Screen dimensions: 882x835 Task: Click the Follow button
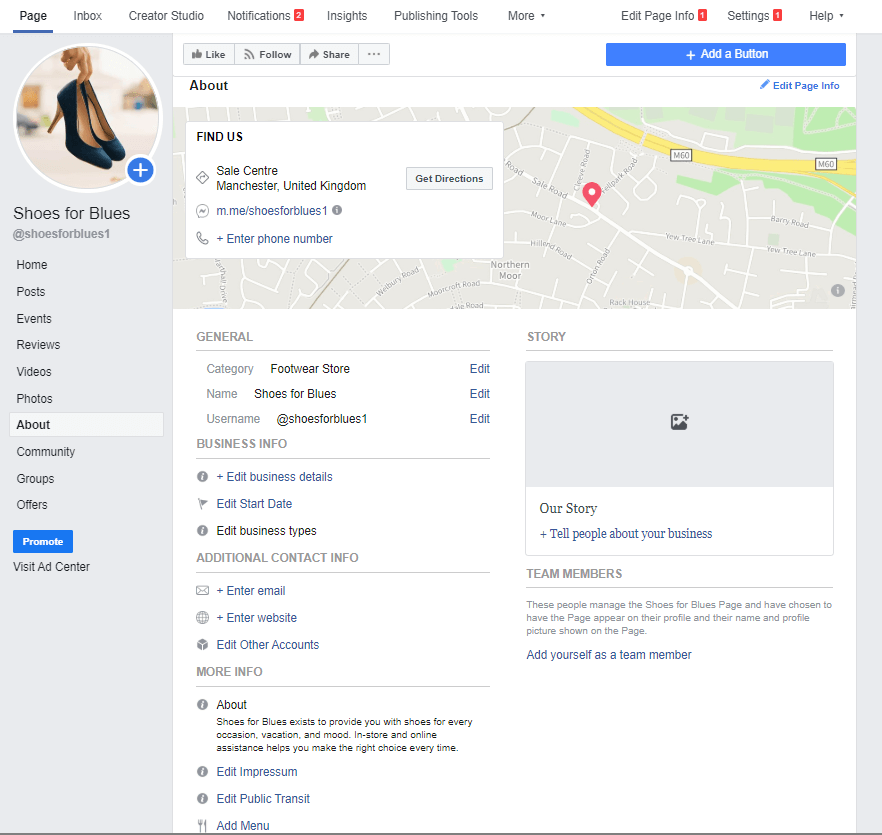pos(267,54)
